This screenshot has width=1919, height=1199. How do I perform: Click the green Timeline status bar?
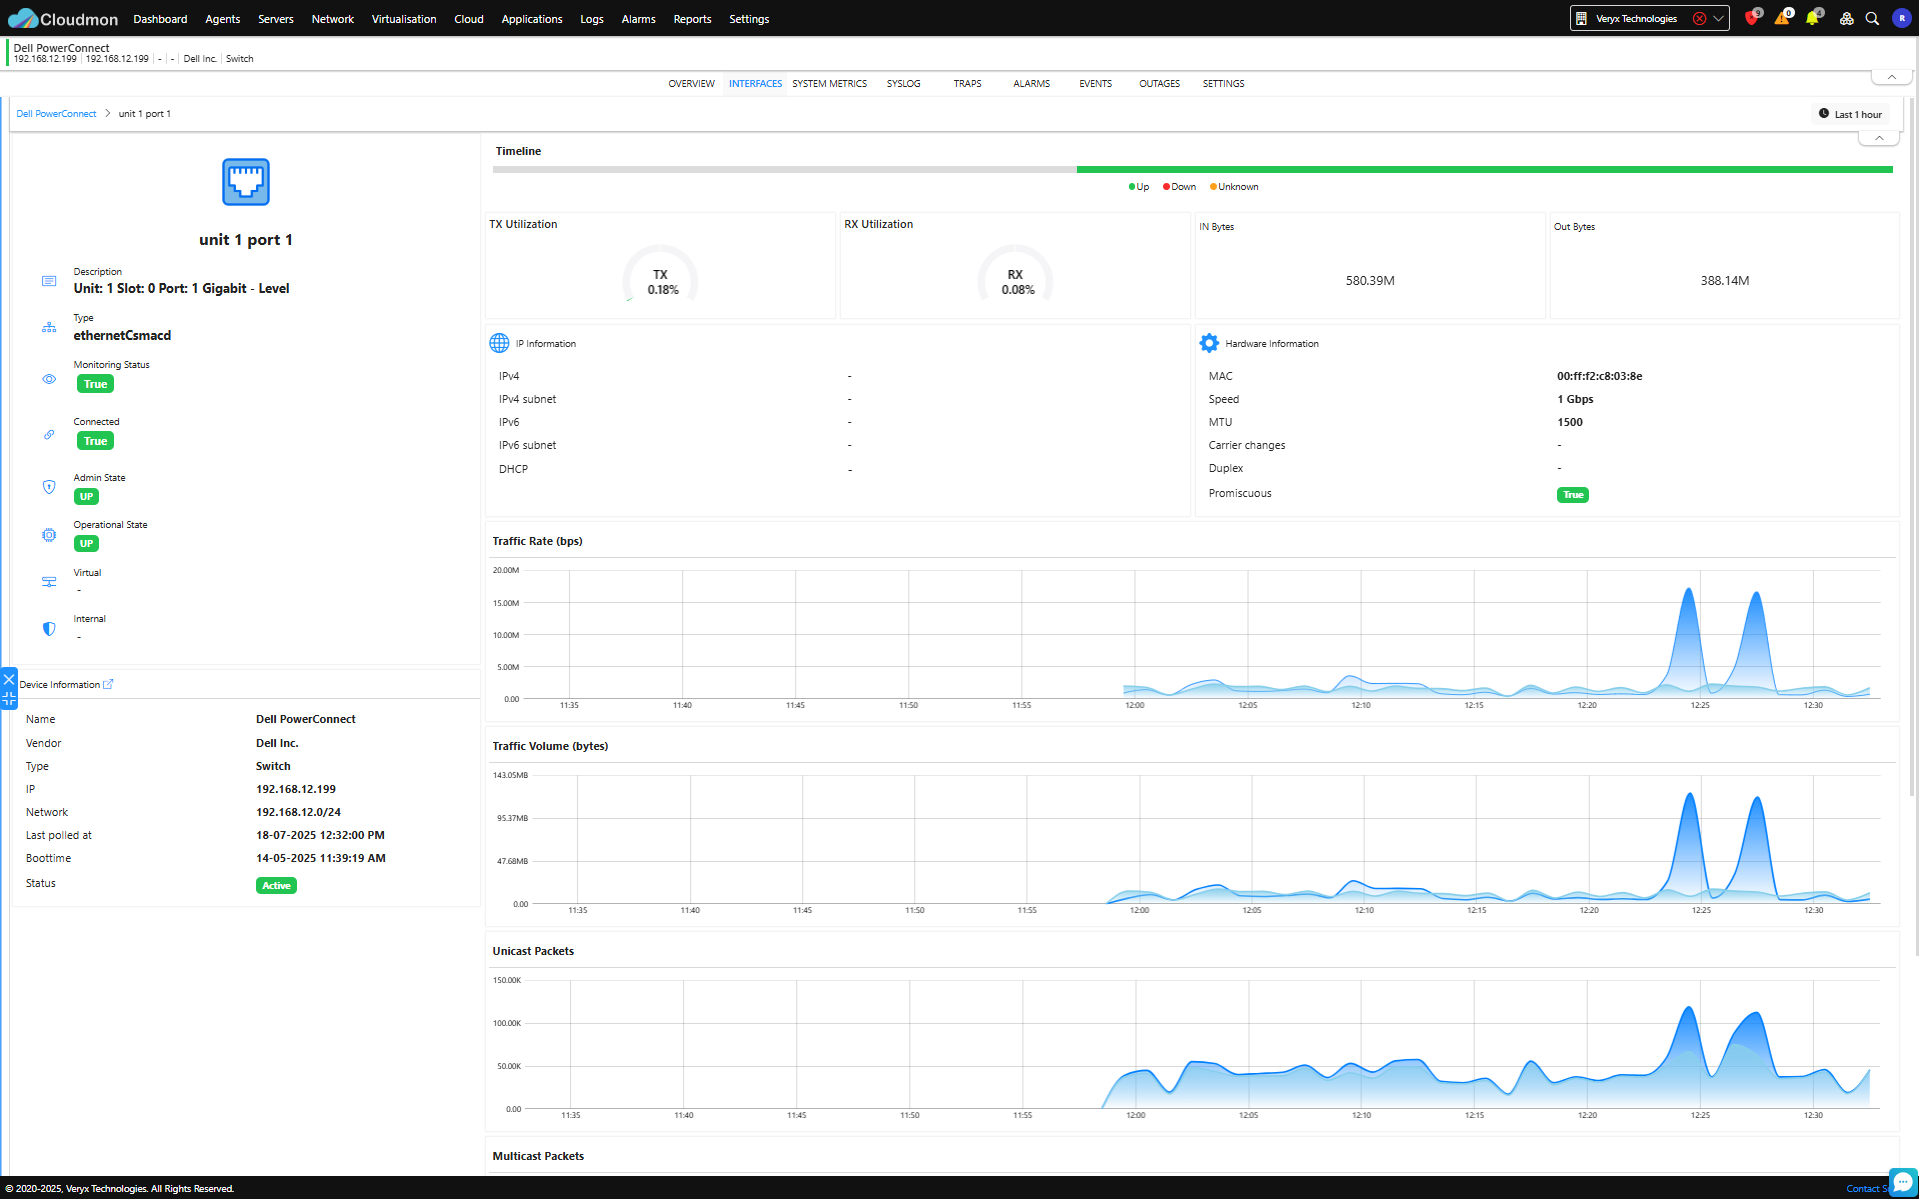click(x=1484, y=169)
